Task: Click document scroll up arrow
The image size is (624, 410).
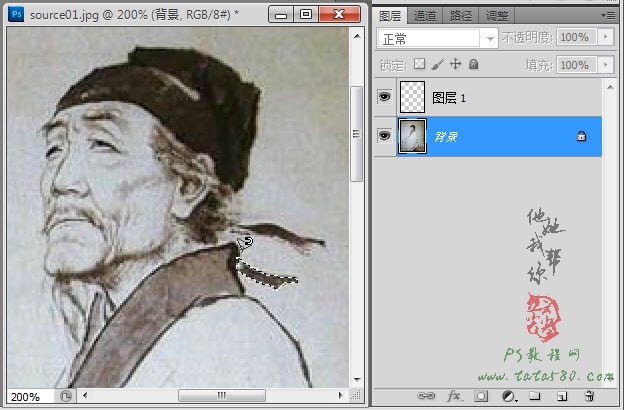Action: (x=357, y=36)
